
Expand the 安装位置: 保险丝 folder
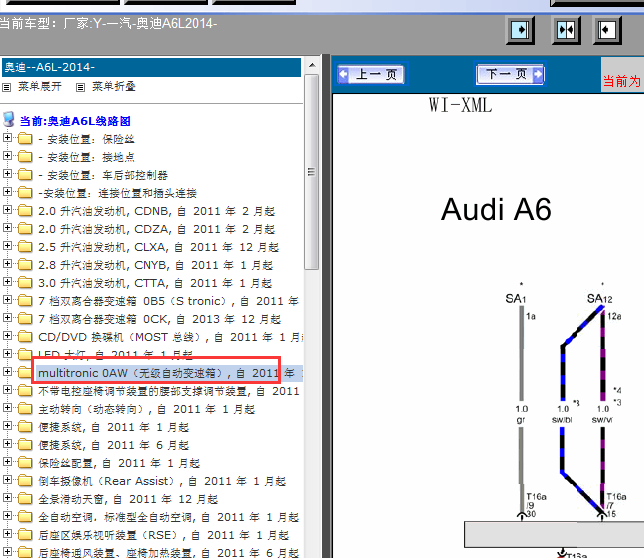point(7,138)
